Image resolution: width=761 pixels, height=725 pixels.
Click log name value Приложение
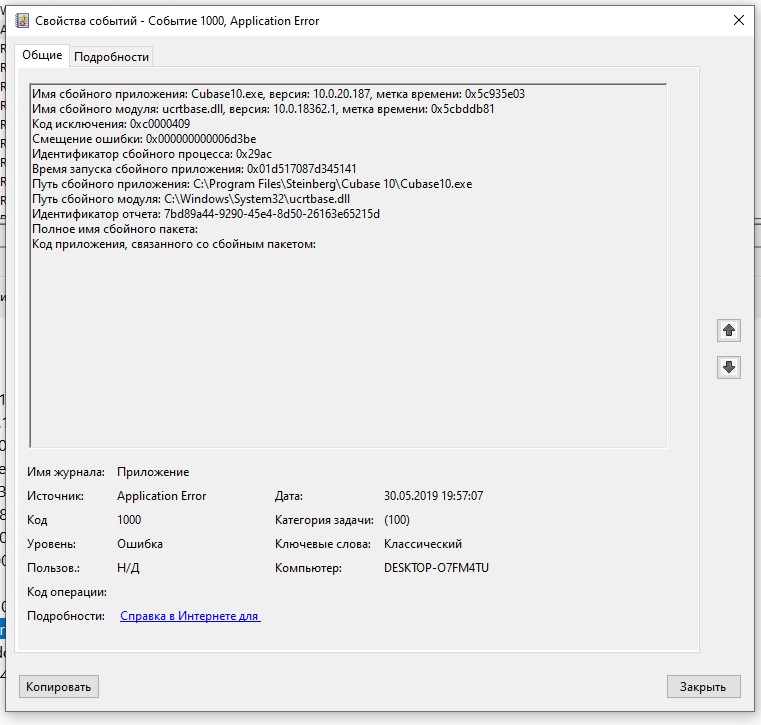(x=153, y=472)
